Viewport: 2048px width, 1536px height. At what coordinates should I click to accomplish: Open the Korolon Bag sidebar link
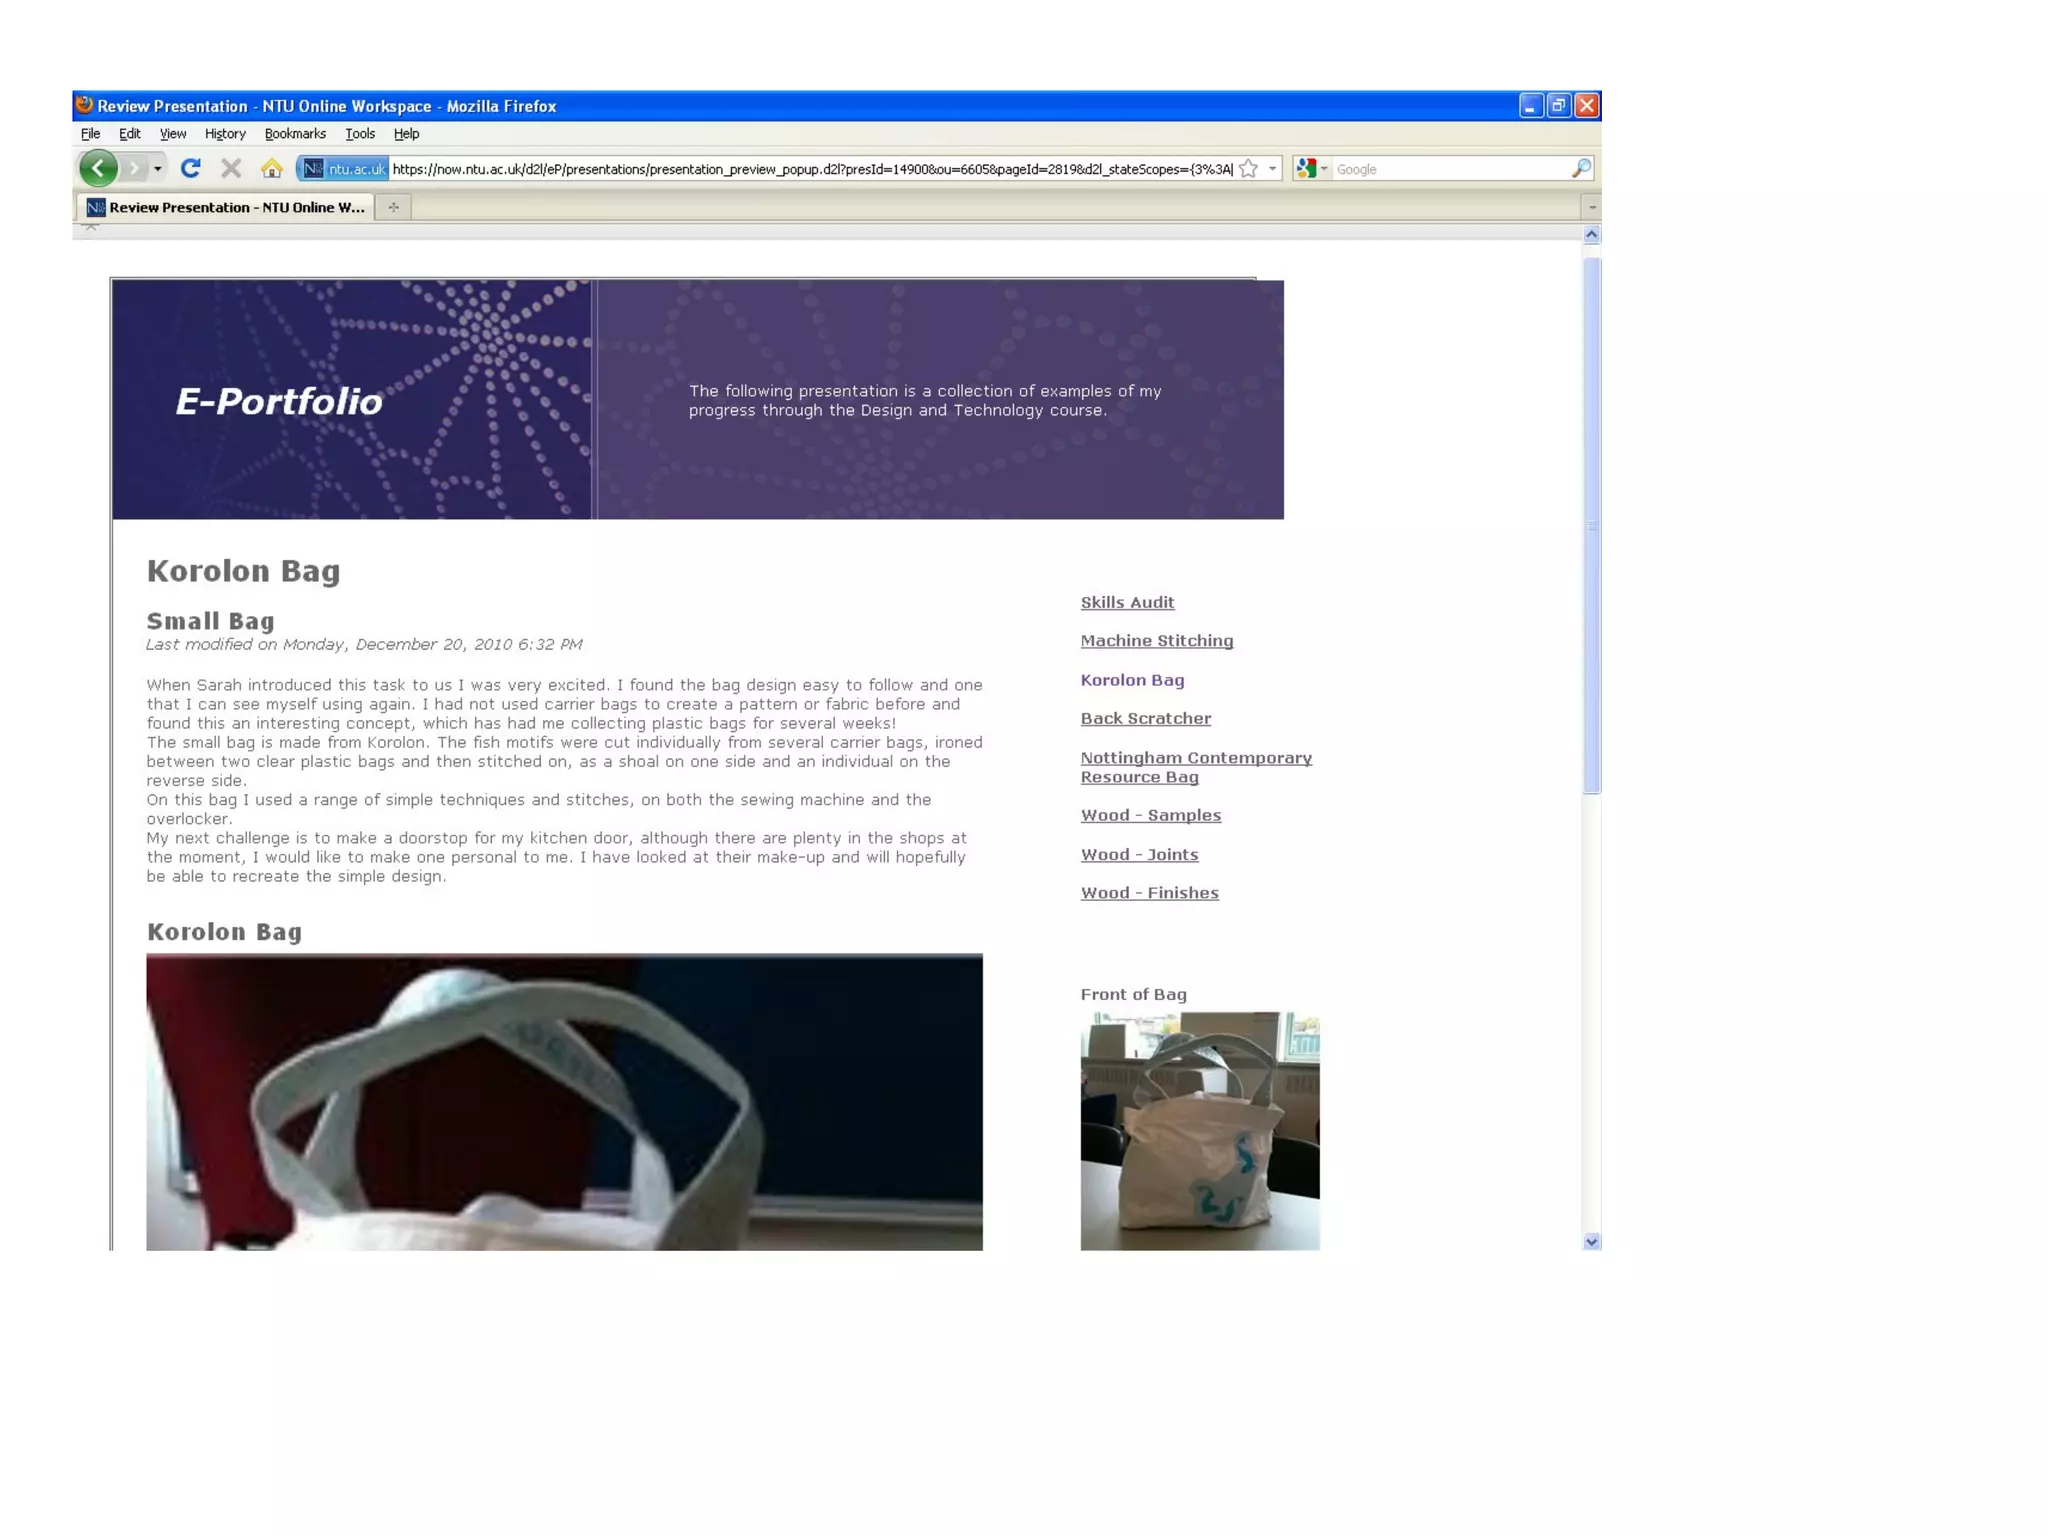(x=1132, y=680)
